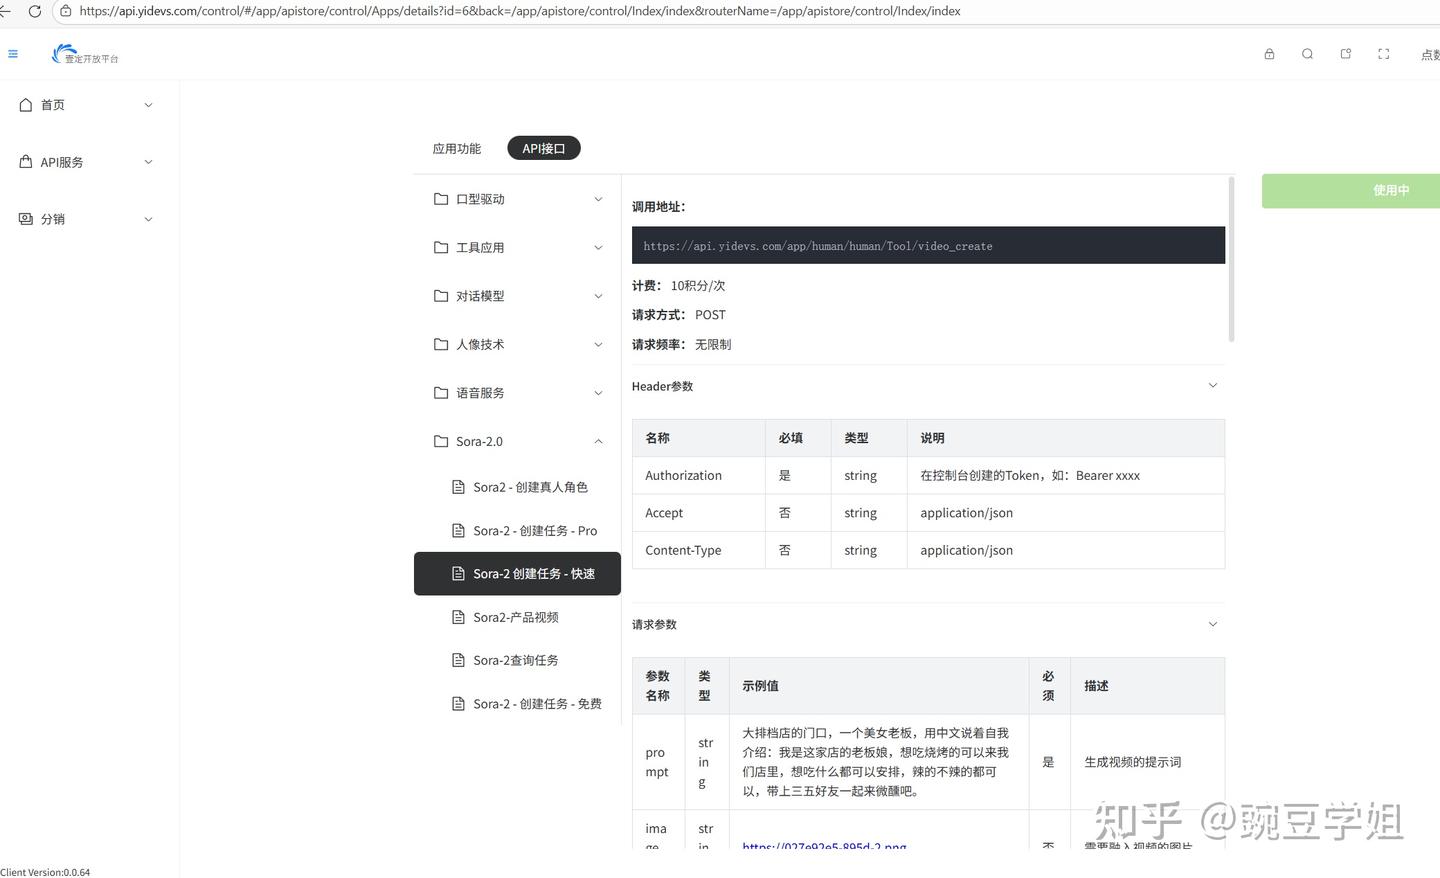The width and height of the screenshot is (1440, 878).
Task: Click the Client Version:0.0.64 status text
Action: click(x=45, y=872)
